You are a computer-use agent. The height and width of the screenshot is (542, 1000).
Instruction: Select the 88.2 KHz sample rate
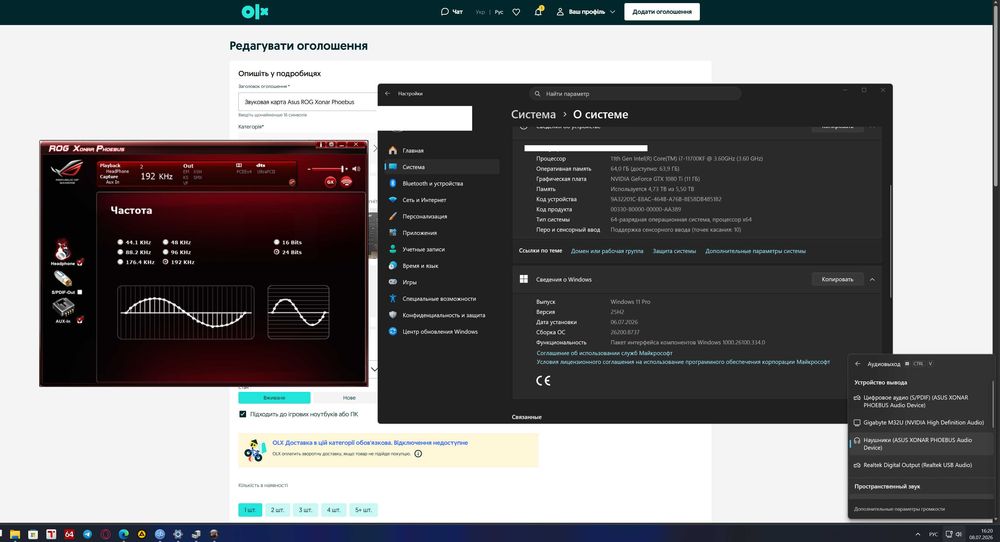point(135,252)
